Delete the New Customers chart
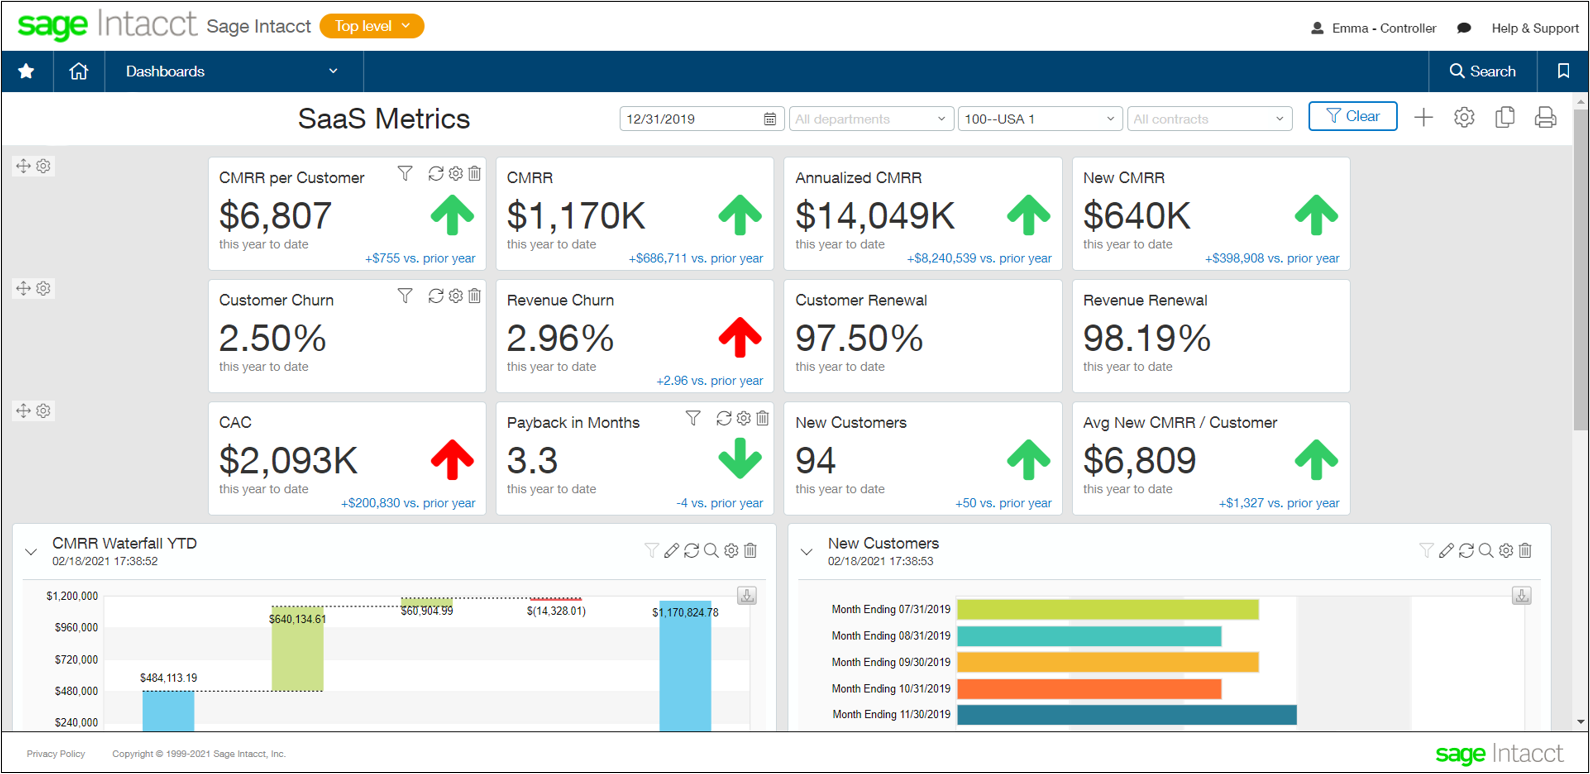Image resolution: width=1590 pixels, height=774 pixels. (1525, 550)
